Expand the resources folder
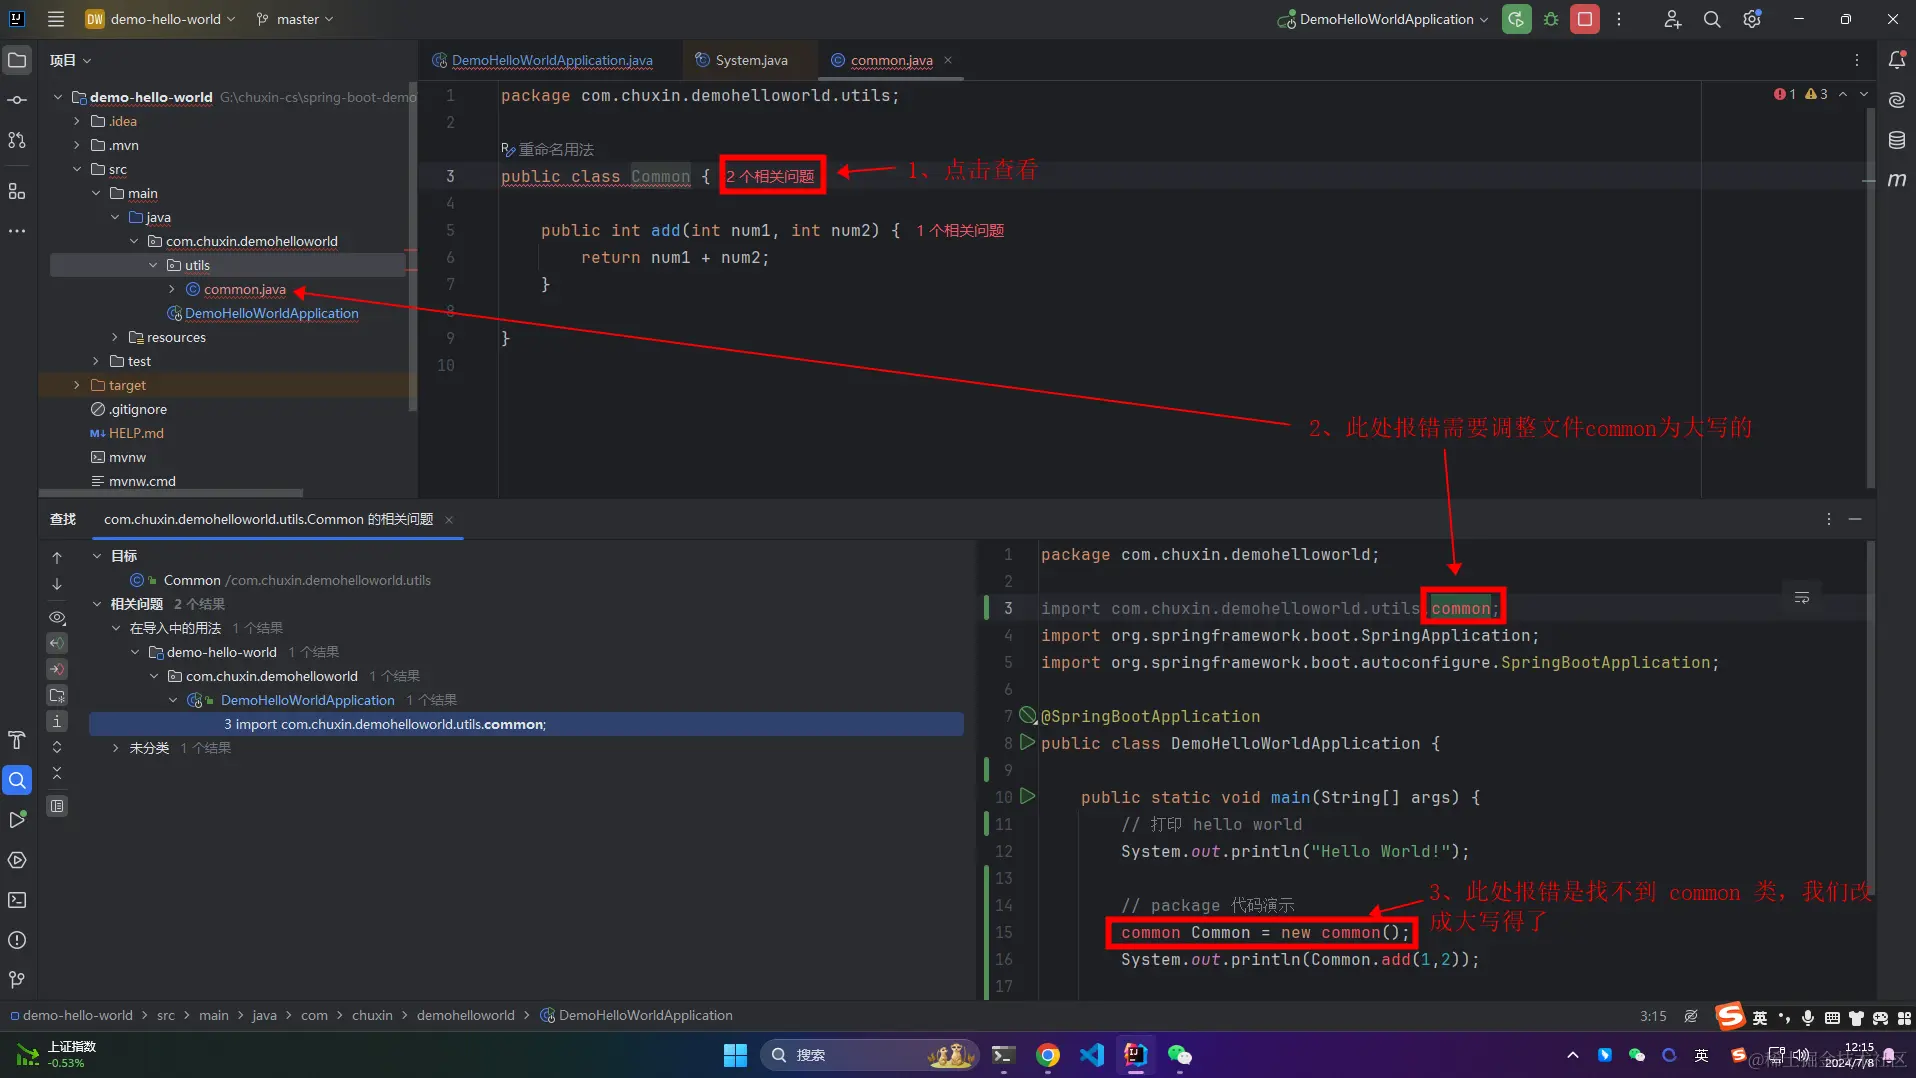Image resolution: width=1916 pixels, height=1078 pixels. tap(115, 337)
